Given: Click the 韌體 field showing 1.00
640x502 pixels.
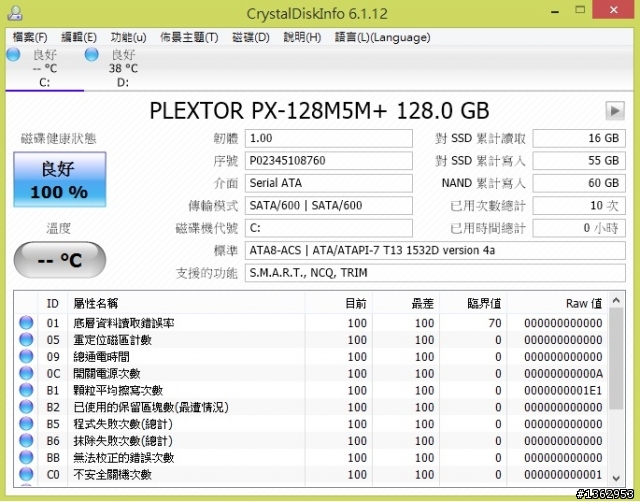Looking at the screenshot, I should coord(329,138).
